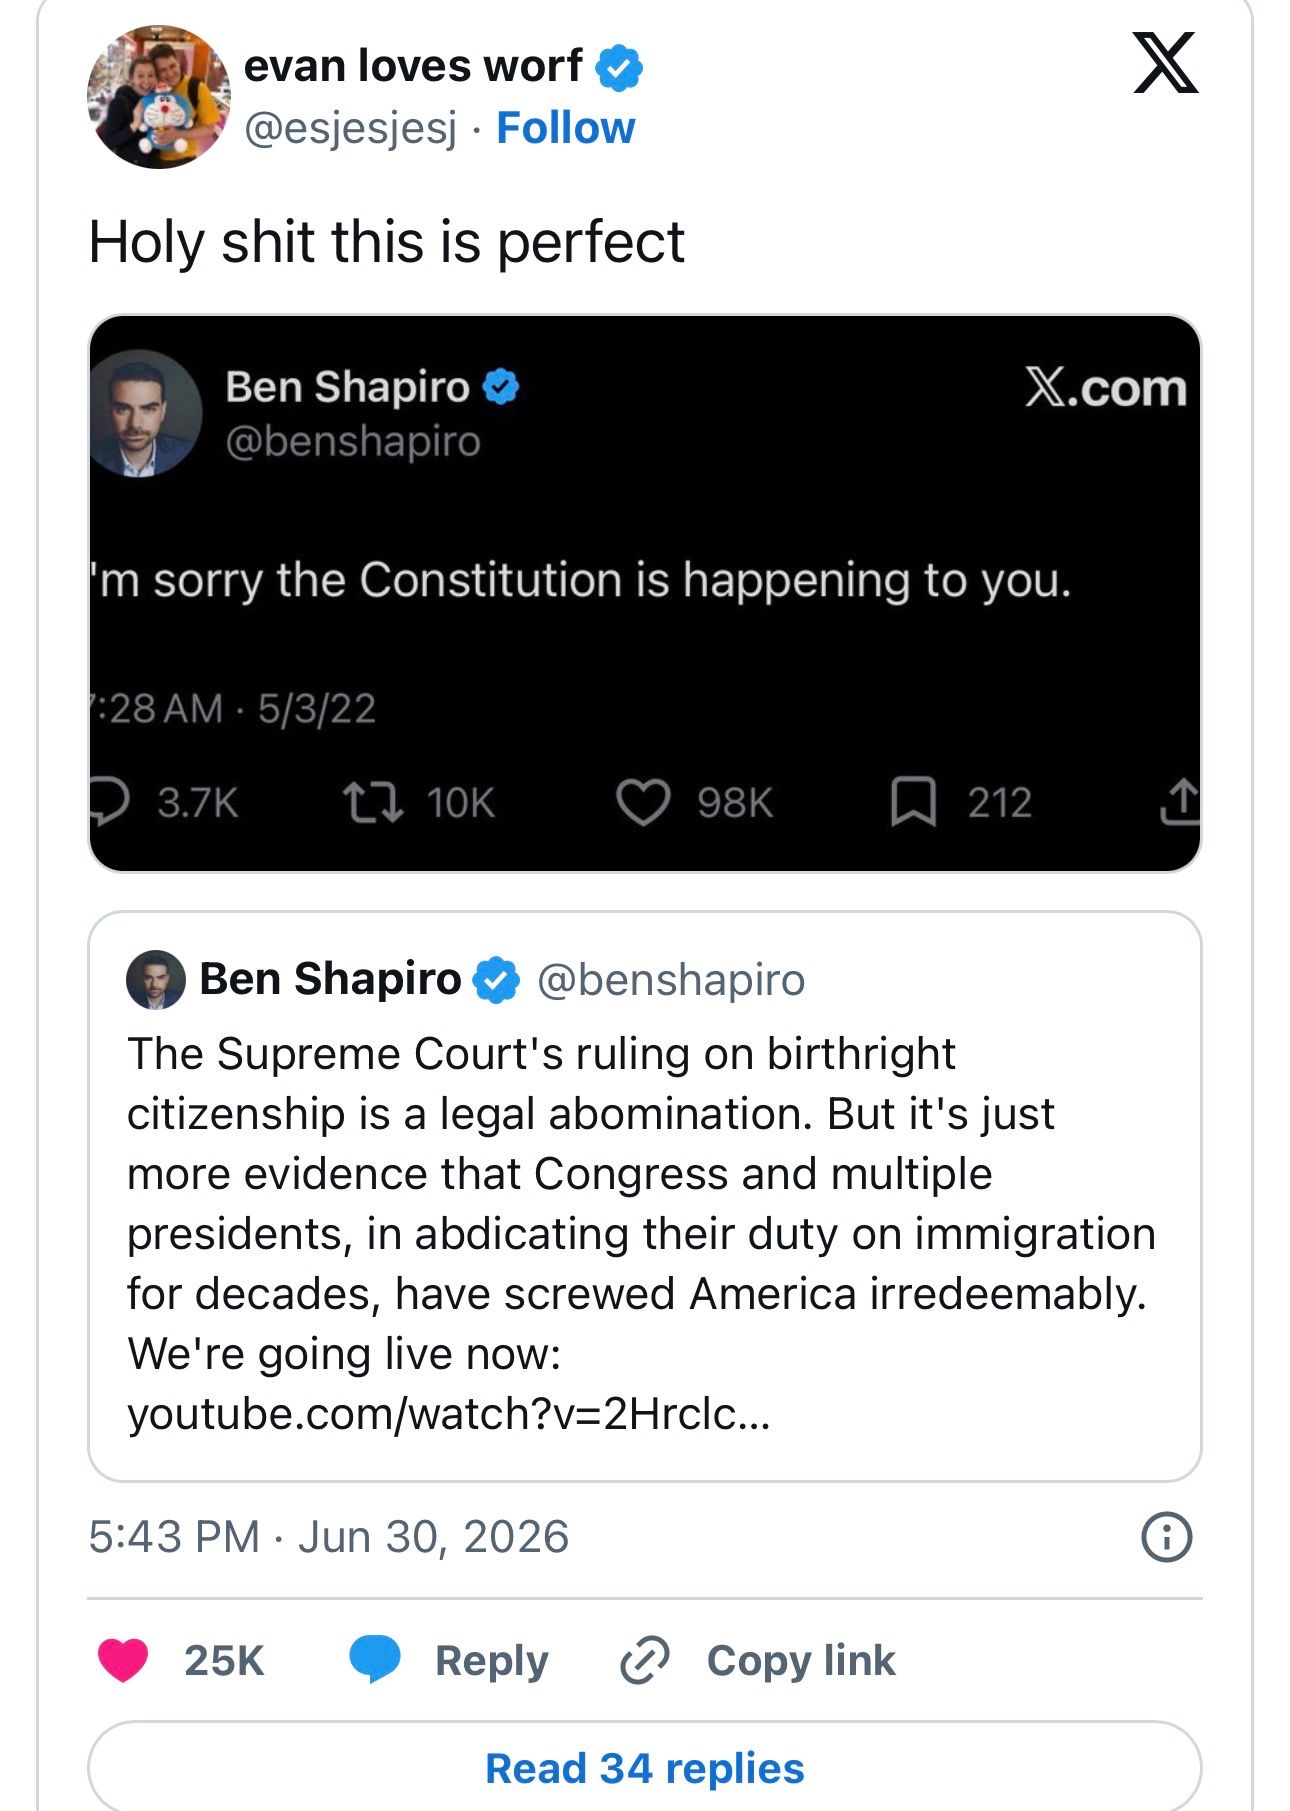Click the heart icon showing 98K
1290x1811 pixels.
coord(642,802)
